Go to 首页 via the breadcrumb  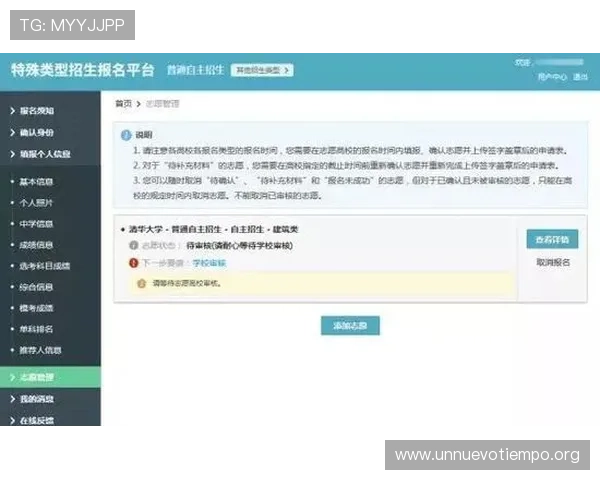(x=124, y=104)
